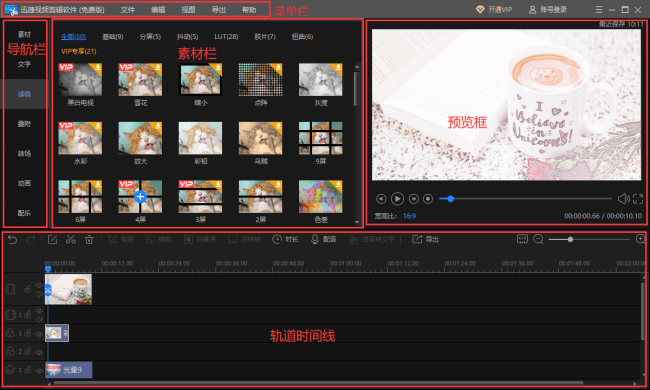Open the clip edit pencil tool
This screenshot has height=390, width=650.
52,240
